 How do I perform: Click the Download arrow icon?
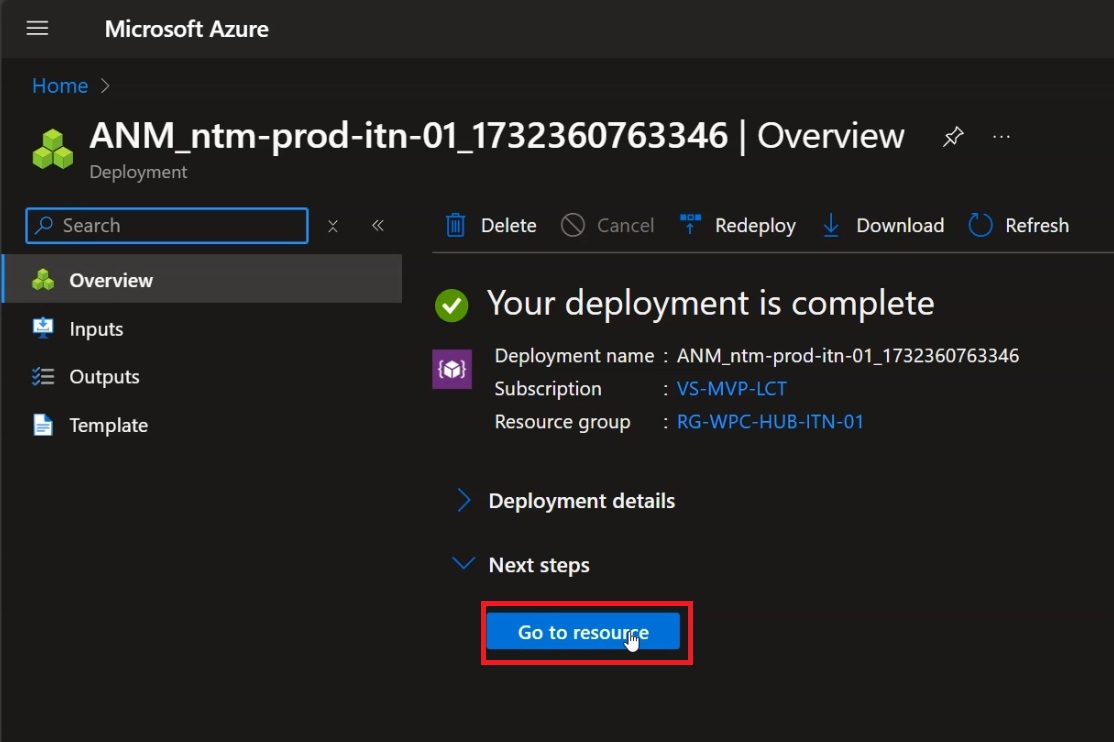pyautogui.click(x=831, y=225)
